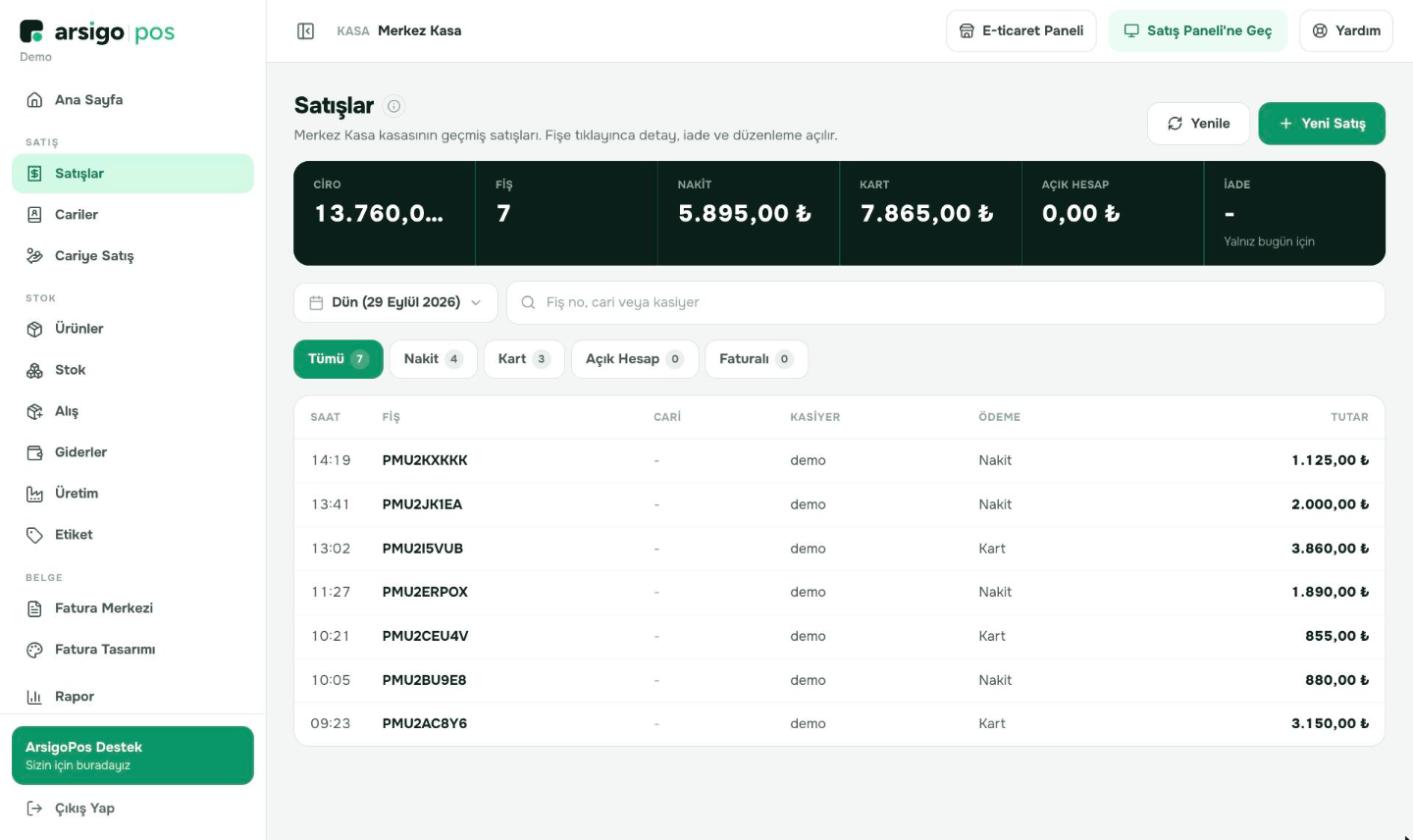Navigate to Alış purchases
Viewport: 1413px width, 840px height.
[x=133, y=411]
